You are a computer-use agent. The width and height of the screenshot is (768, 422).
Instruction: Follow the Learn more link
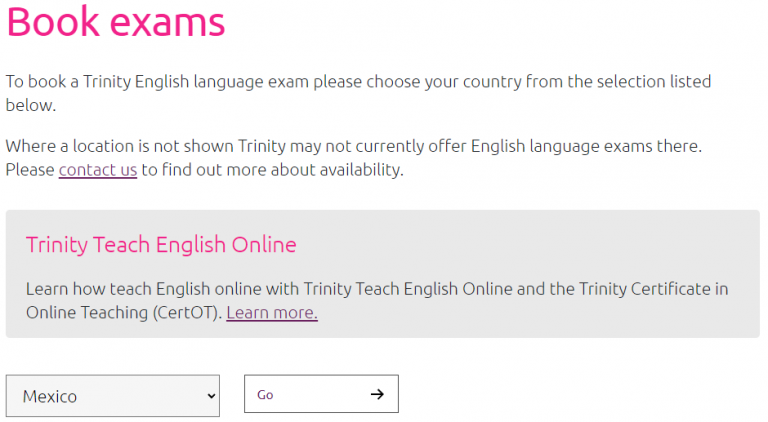(x=272, y=312)
